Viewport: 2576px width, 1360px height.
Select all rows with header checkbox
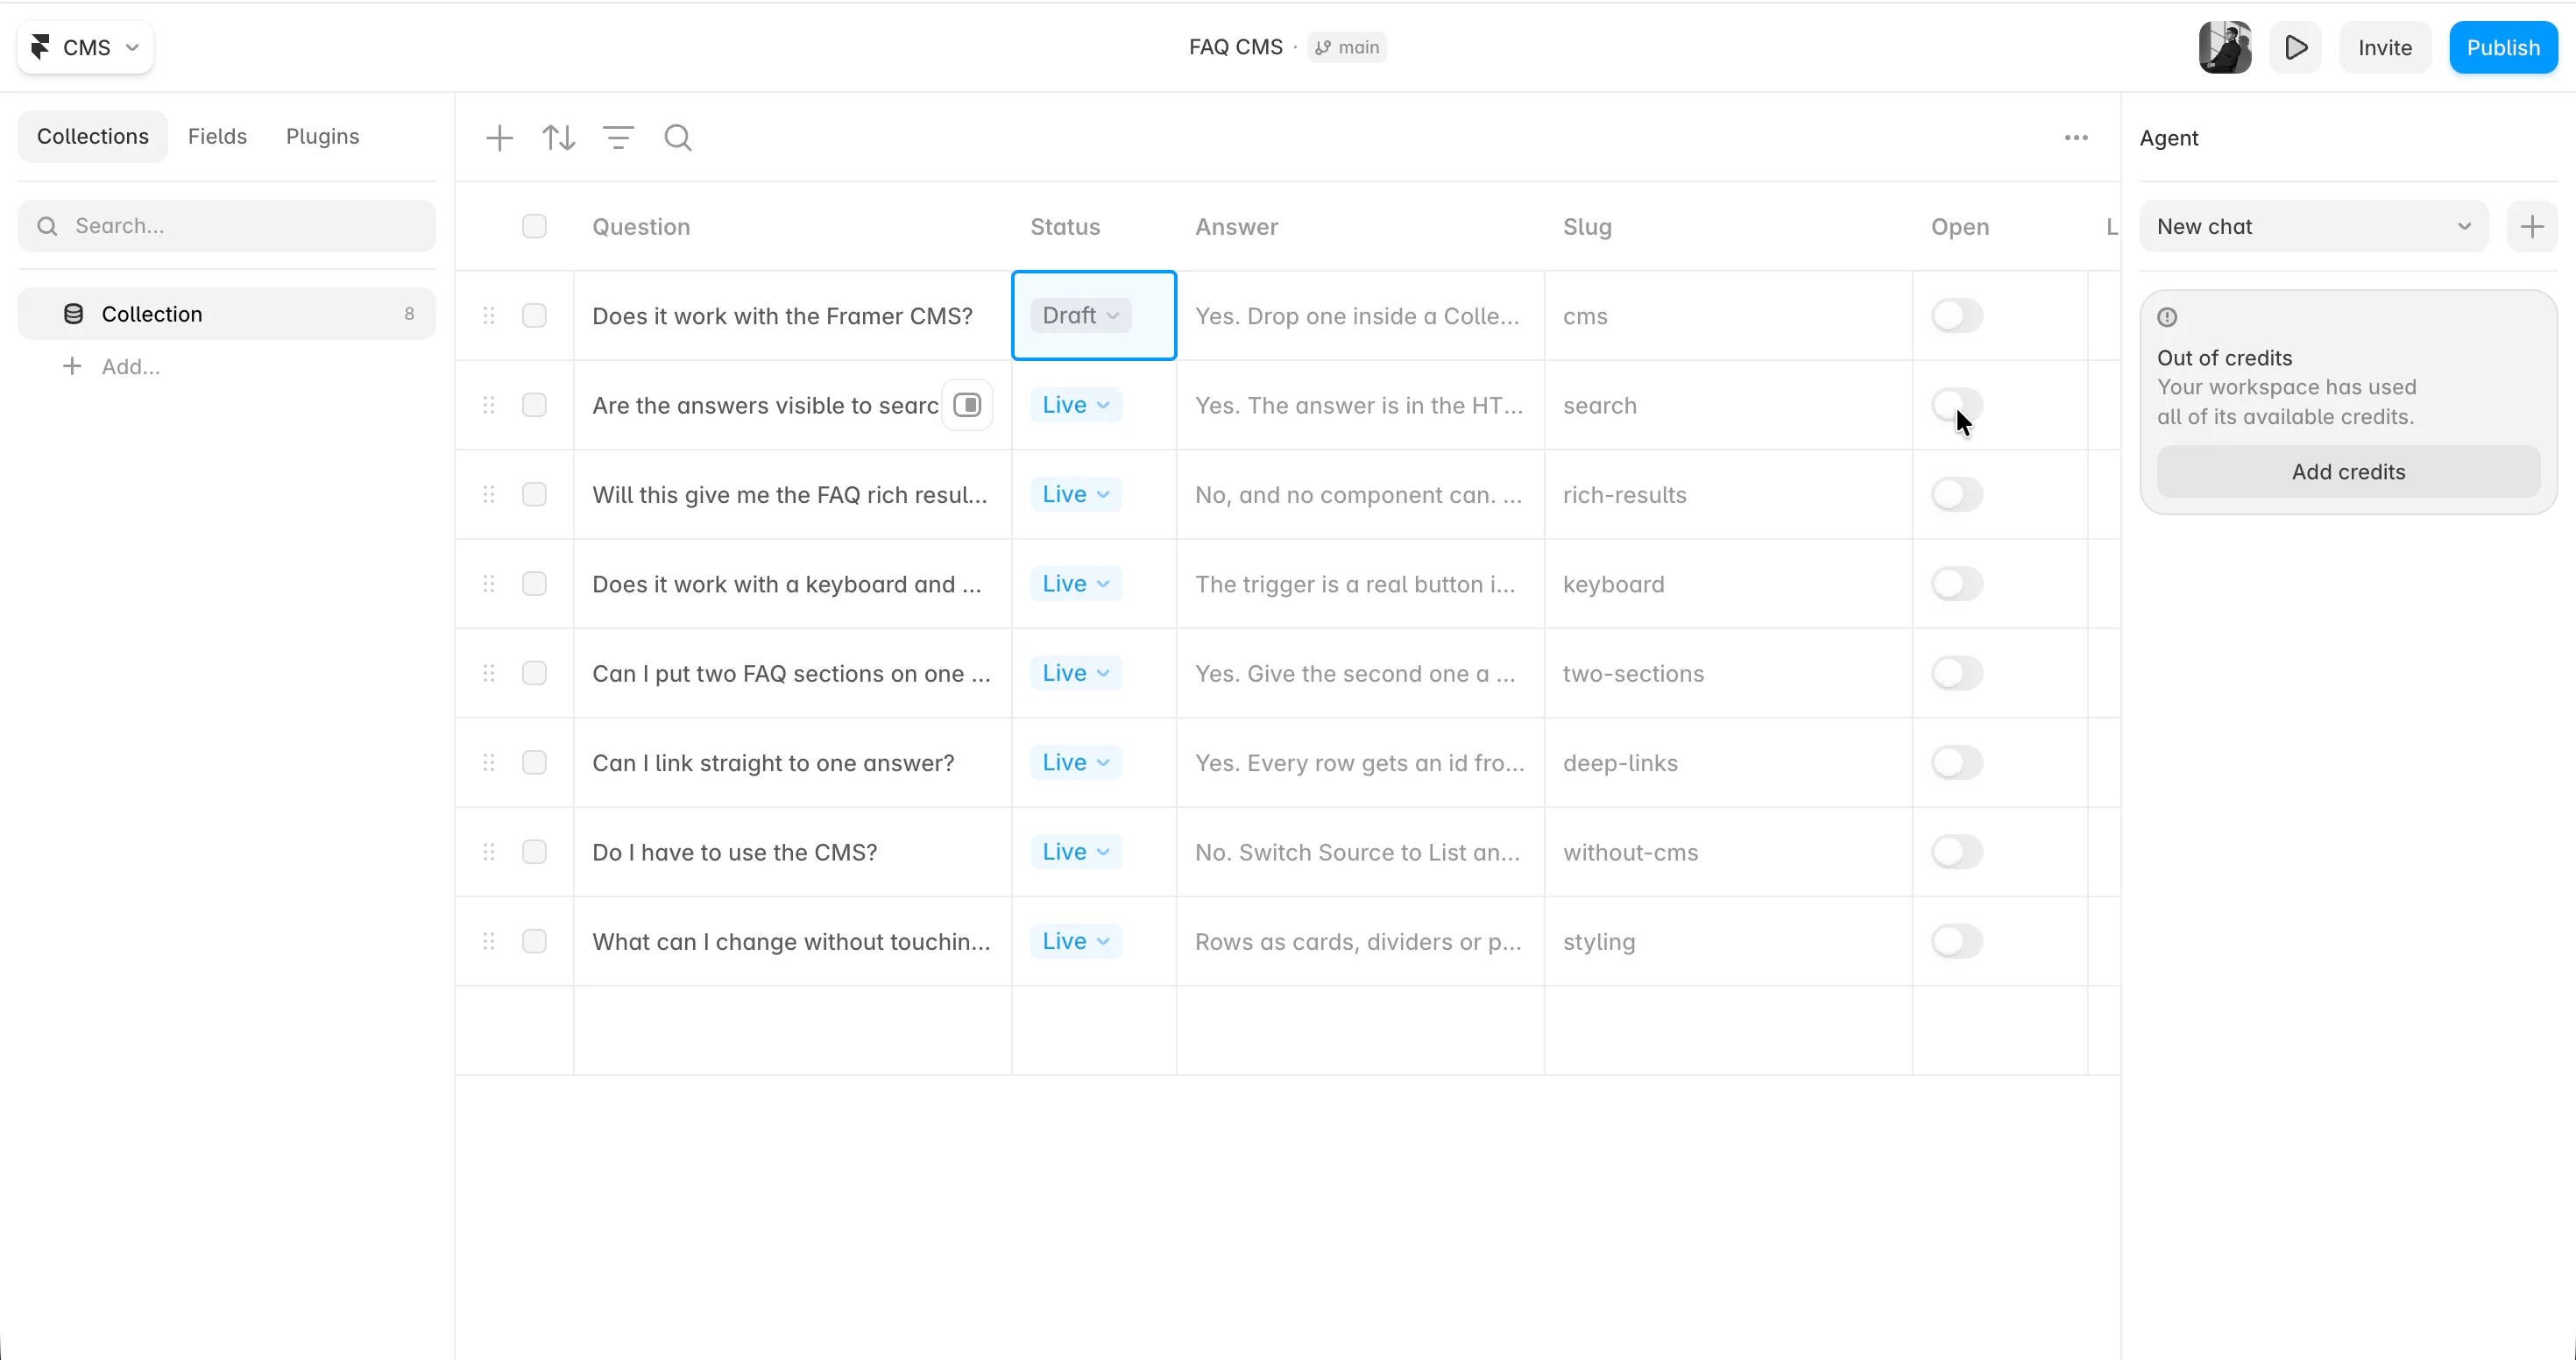(x=534, y=227)
